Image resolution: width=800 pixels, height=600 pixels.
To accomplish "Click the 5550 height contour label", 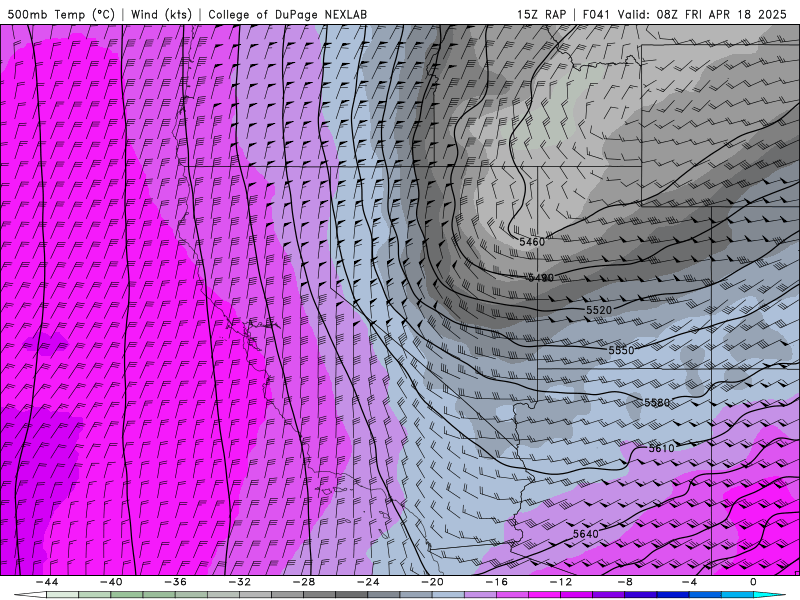I will tap(621, 351).
